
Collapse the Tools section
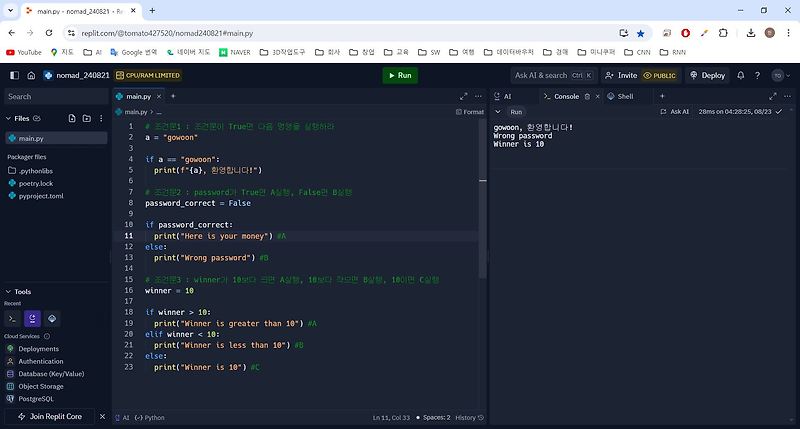(x=8, y=292)
